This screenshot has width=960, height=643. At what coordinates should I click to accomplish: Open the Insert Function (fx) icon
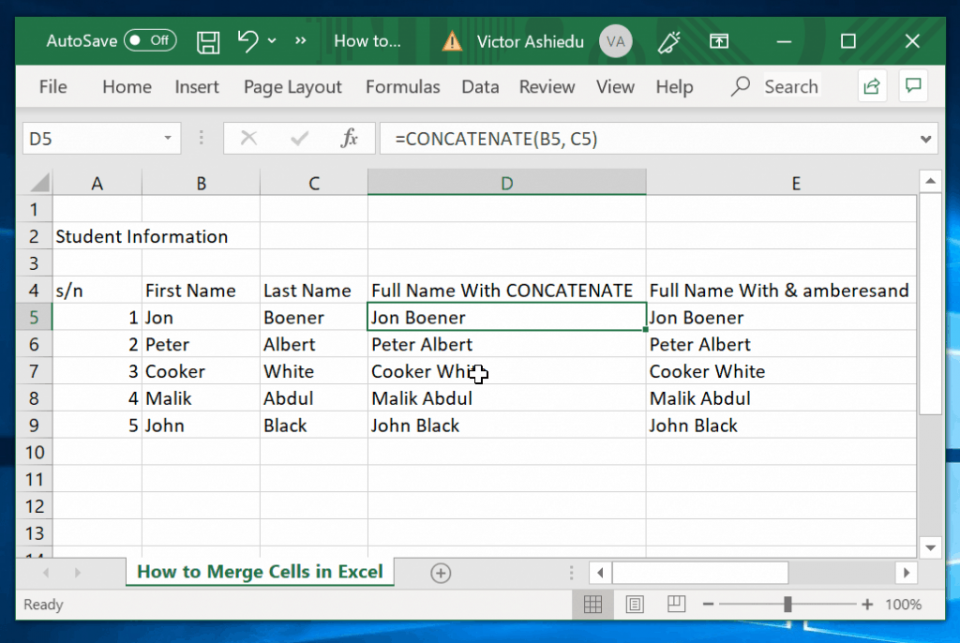[x=349, y=138]
